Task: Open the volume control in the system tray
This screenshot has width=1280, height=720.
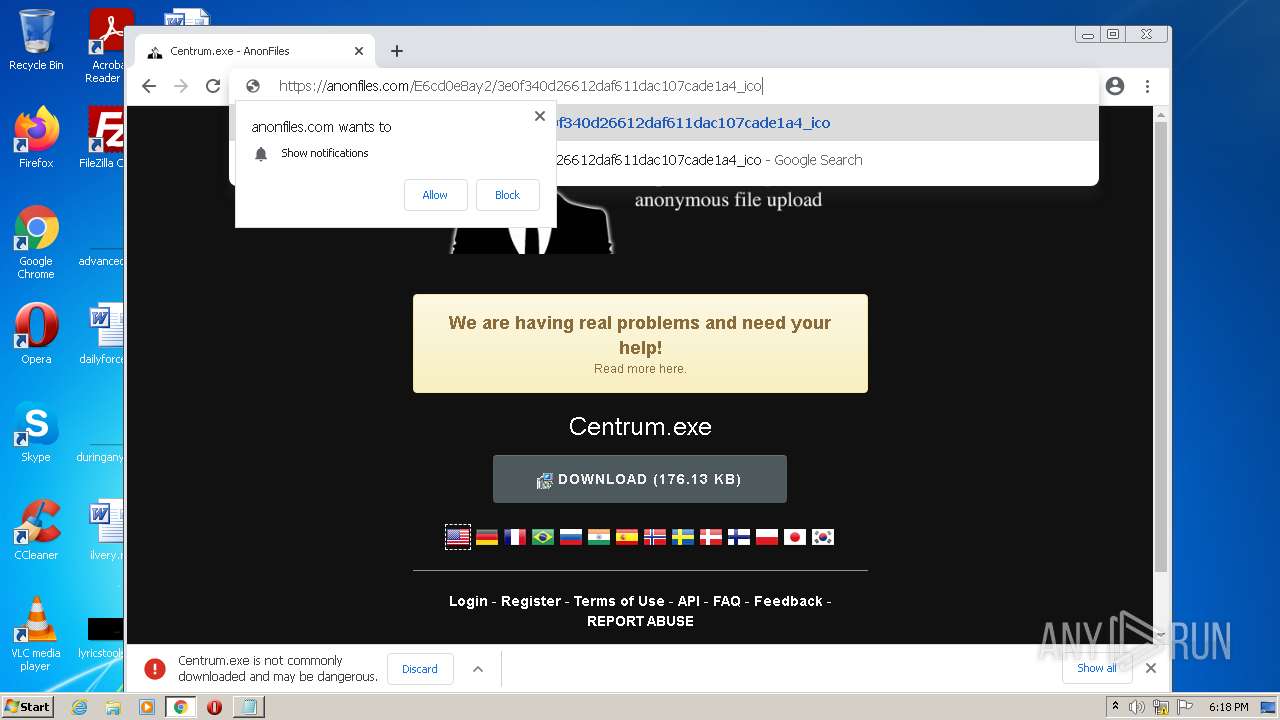Action: tap(1137, 707)
